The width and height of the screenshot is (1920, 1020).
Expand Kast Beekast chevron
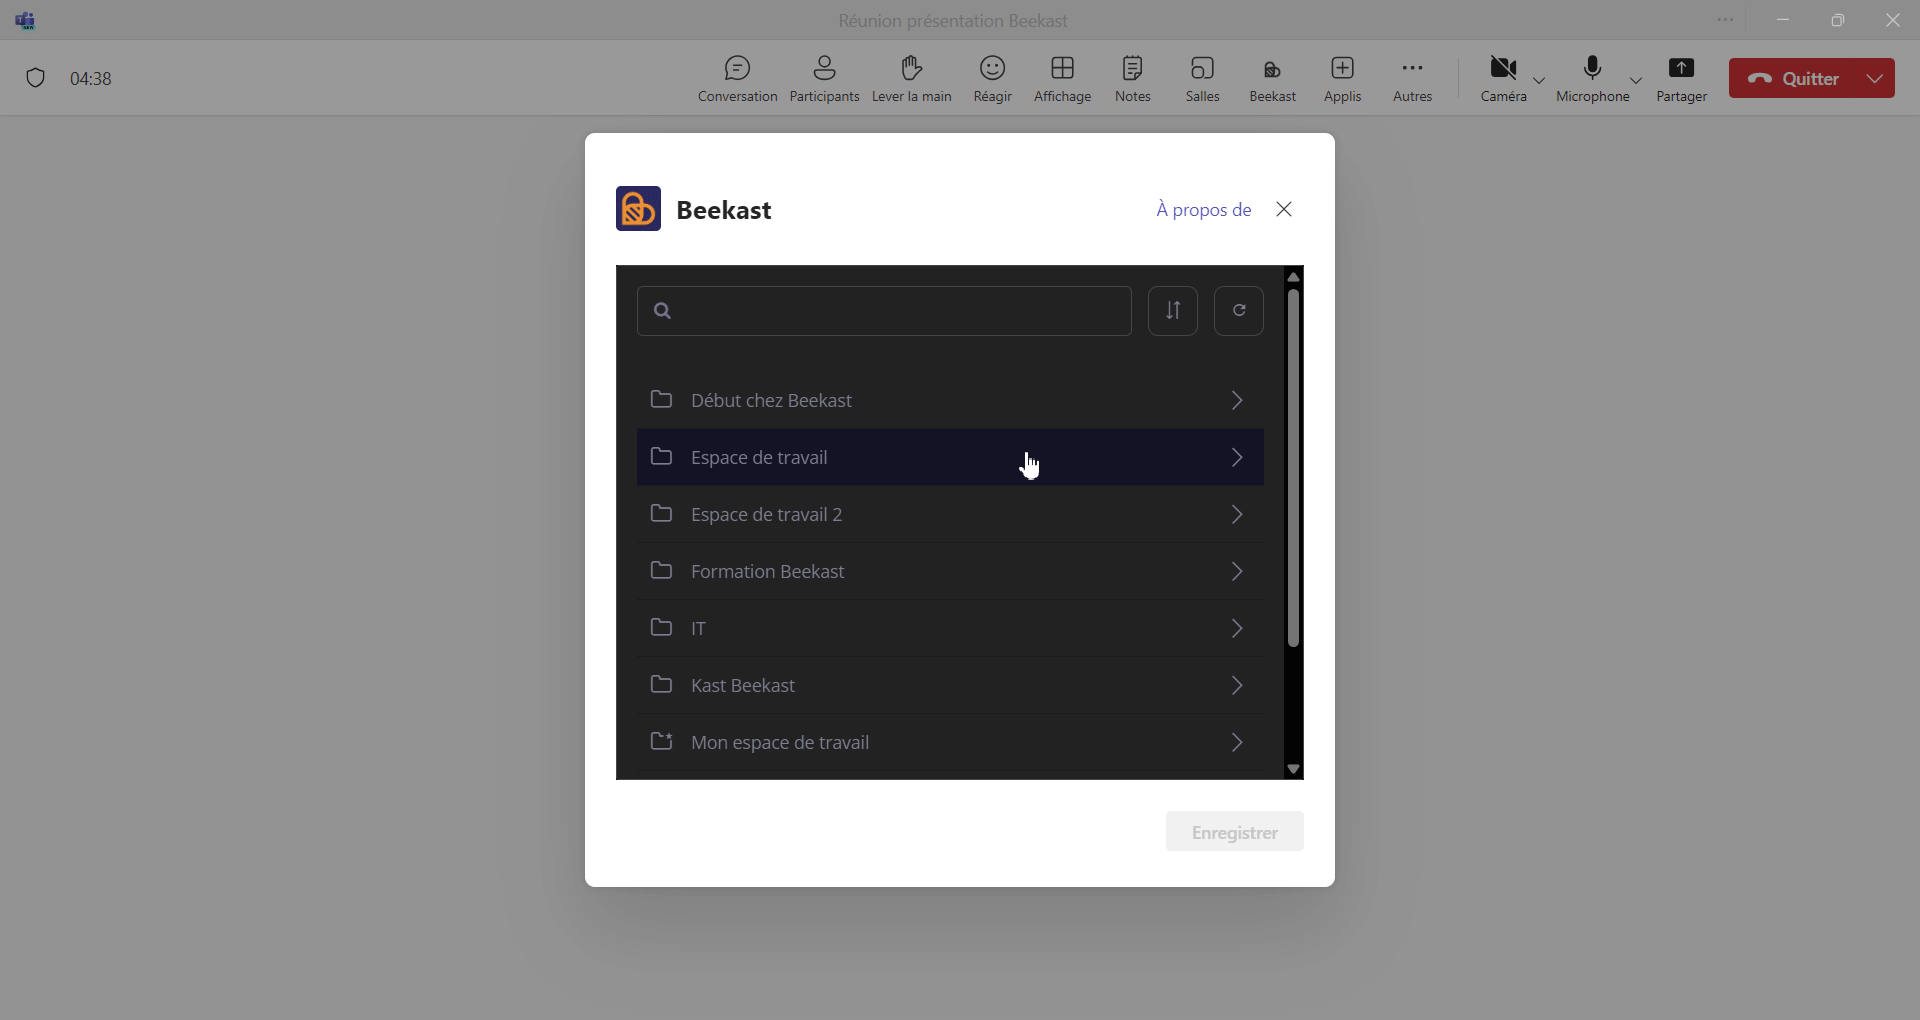pyautogui.click(x=1238, y=686)
